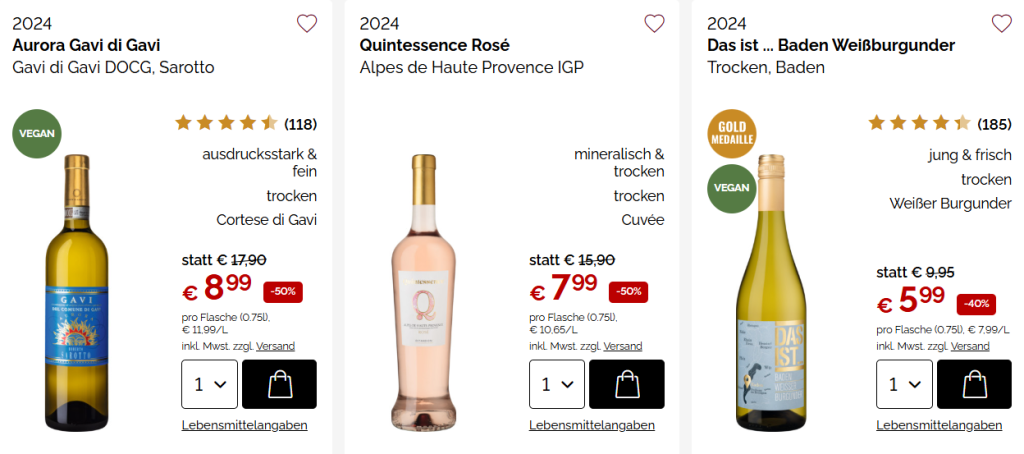The width and height of the screenshot is (1024, 454).
Task: Add Aurora Gavi di Gavi to wishlist
Action: pyautogui.click(x=307, y=23)
